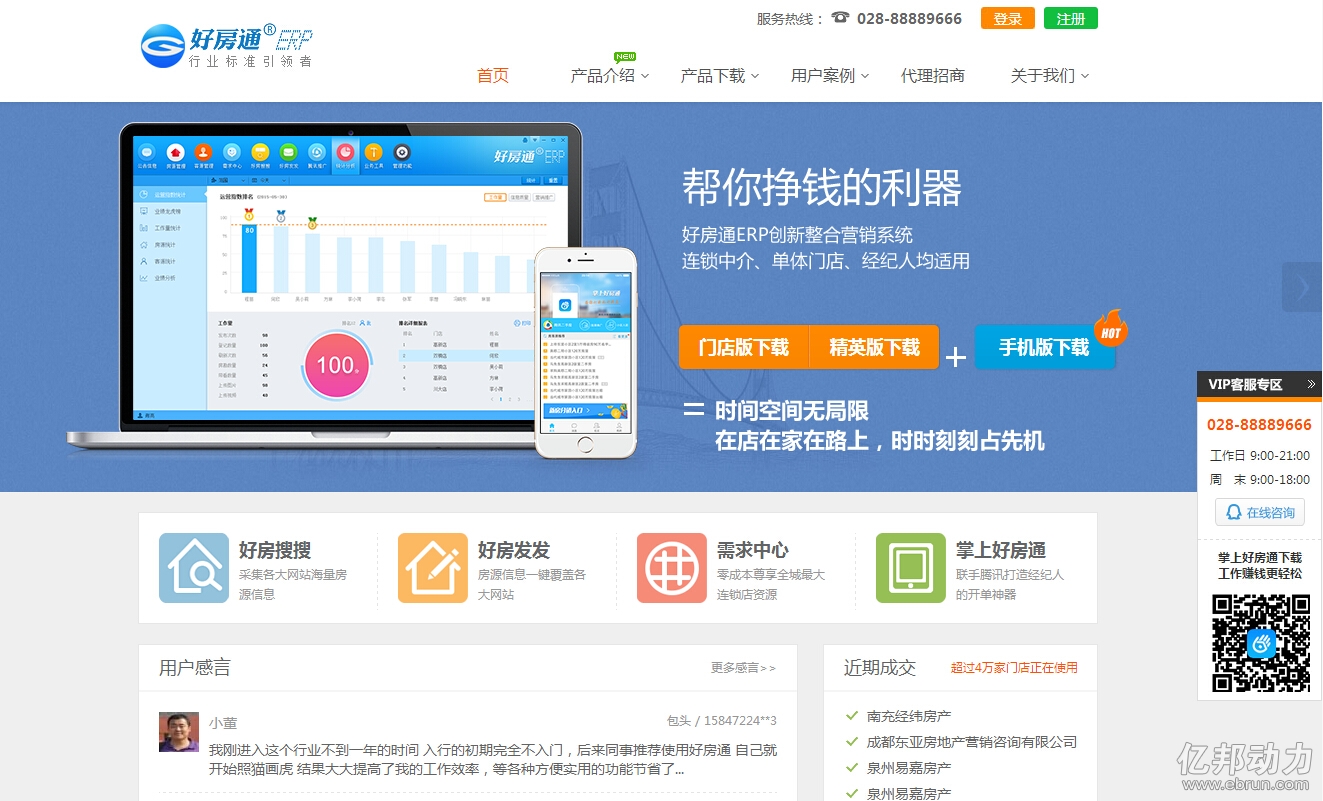Click 小董's user avatar
The width and height of the screenshot is (1323, 801).
click(179, 732)
